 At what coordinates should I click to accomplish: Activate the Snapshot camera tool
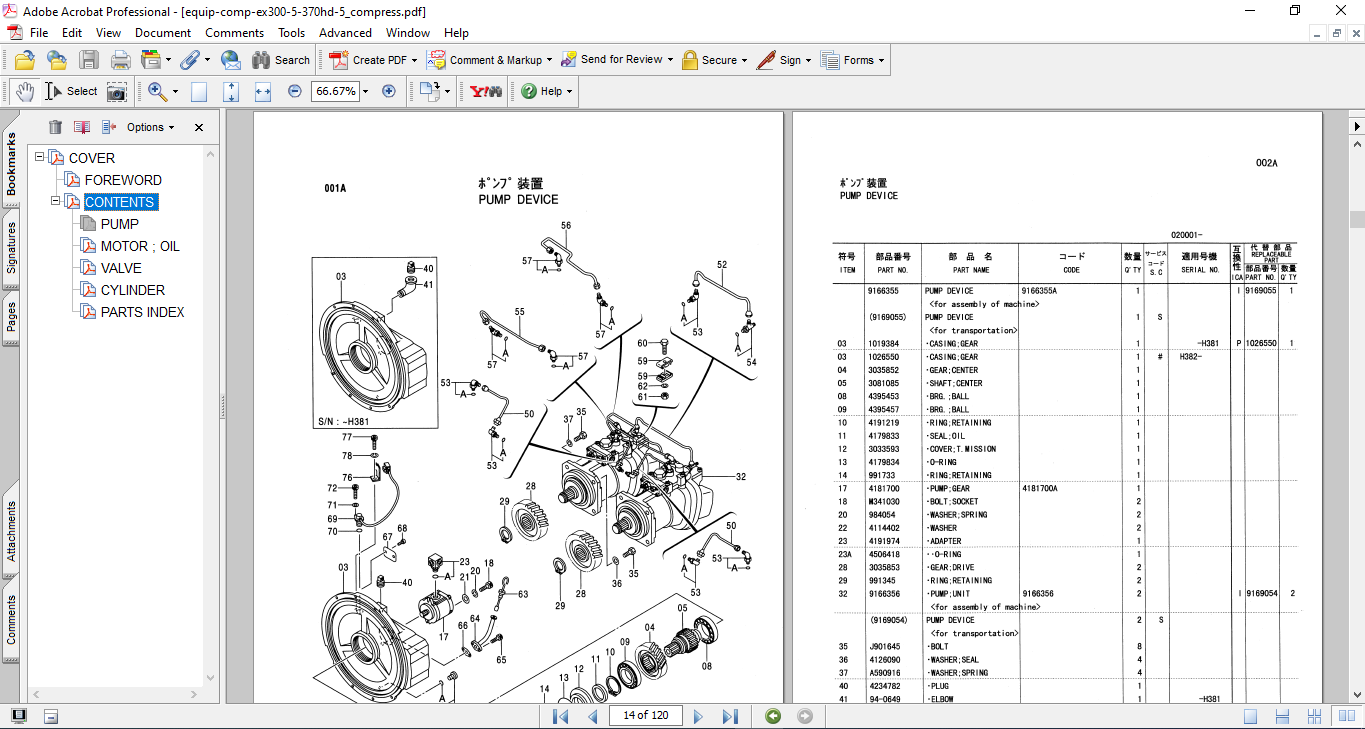coord(117,91)
